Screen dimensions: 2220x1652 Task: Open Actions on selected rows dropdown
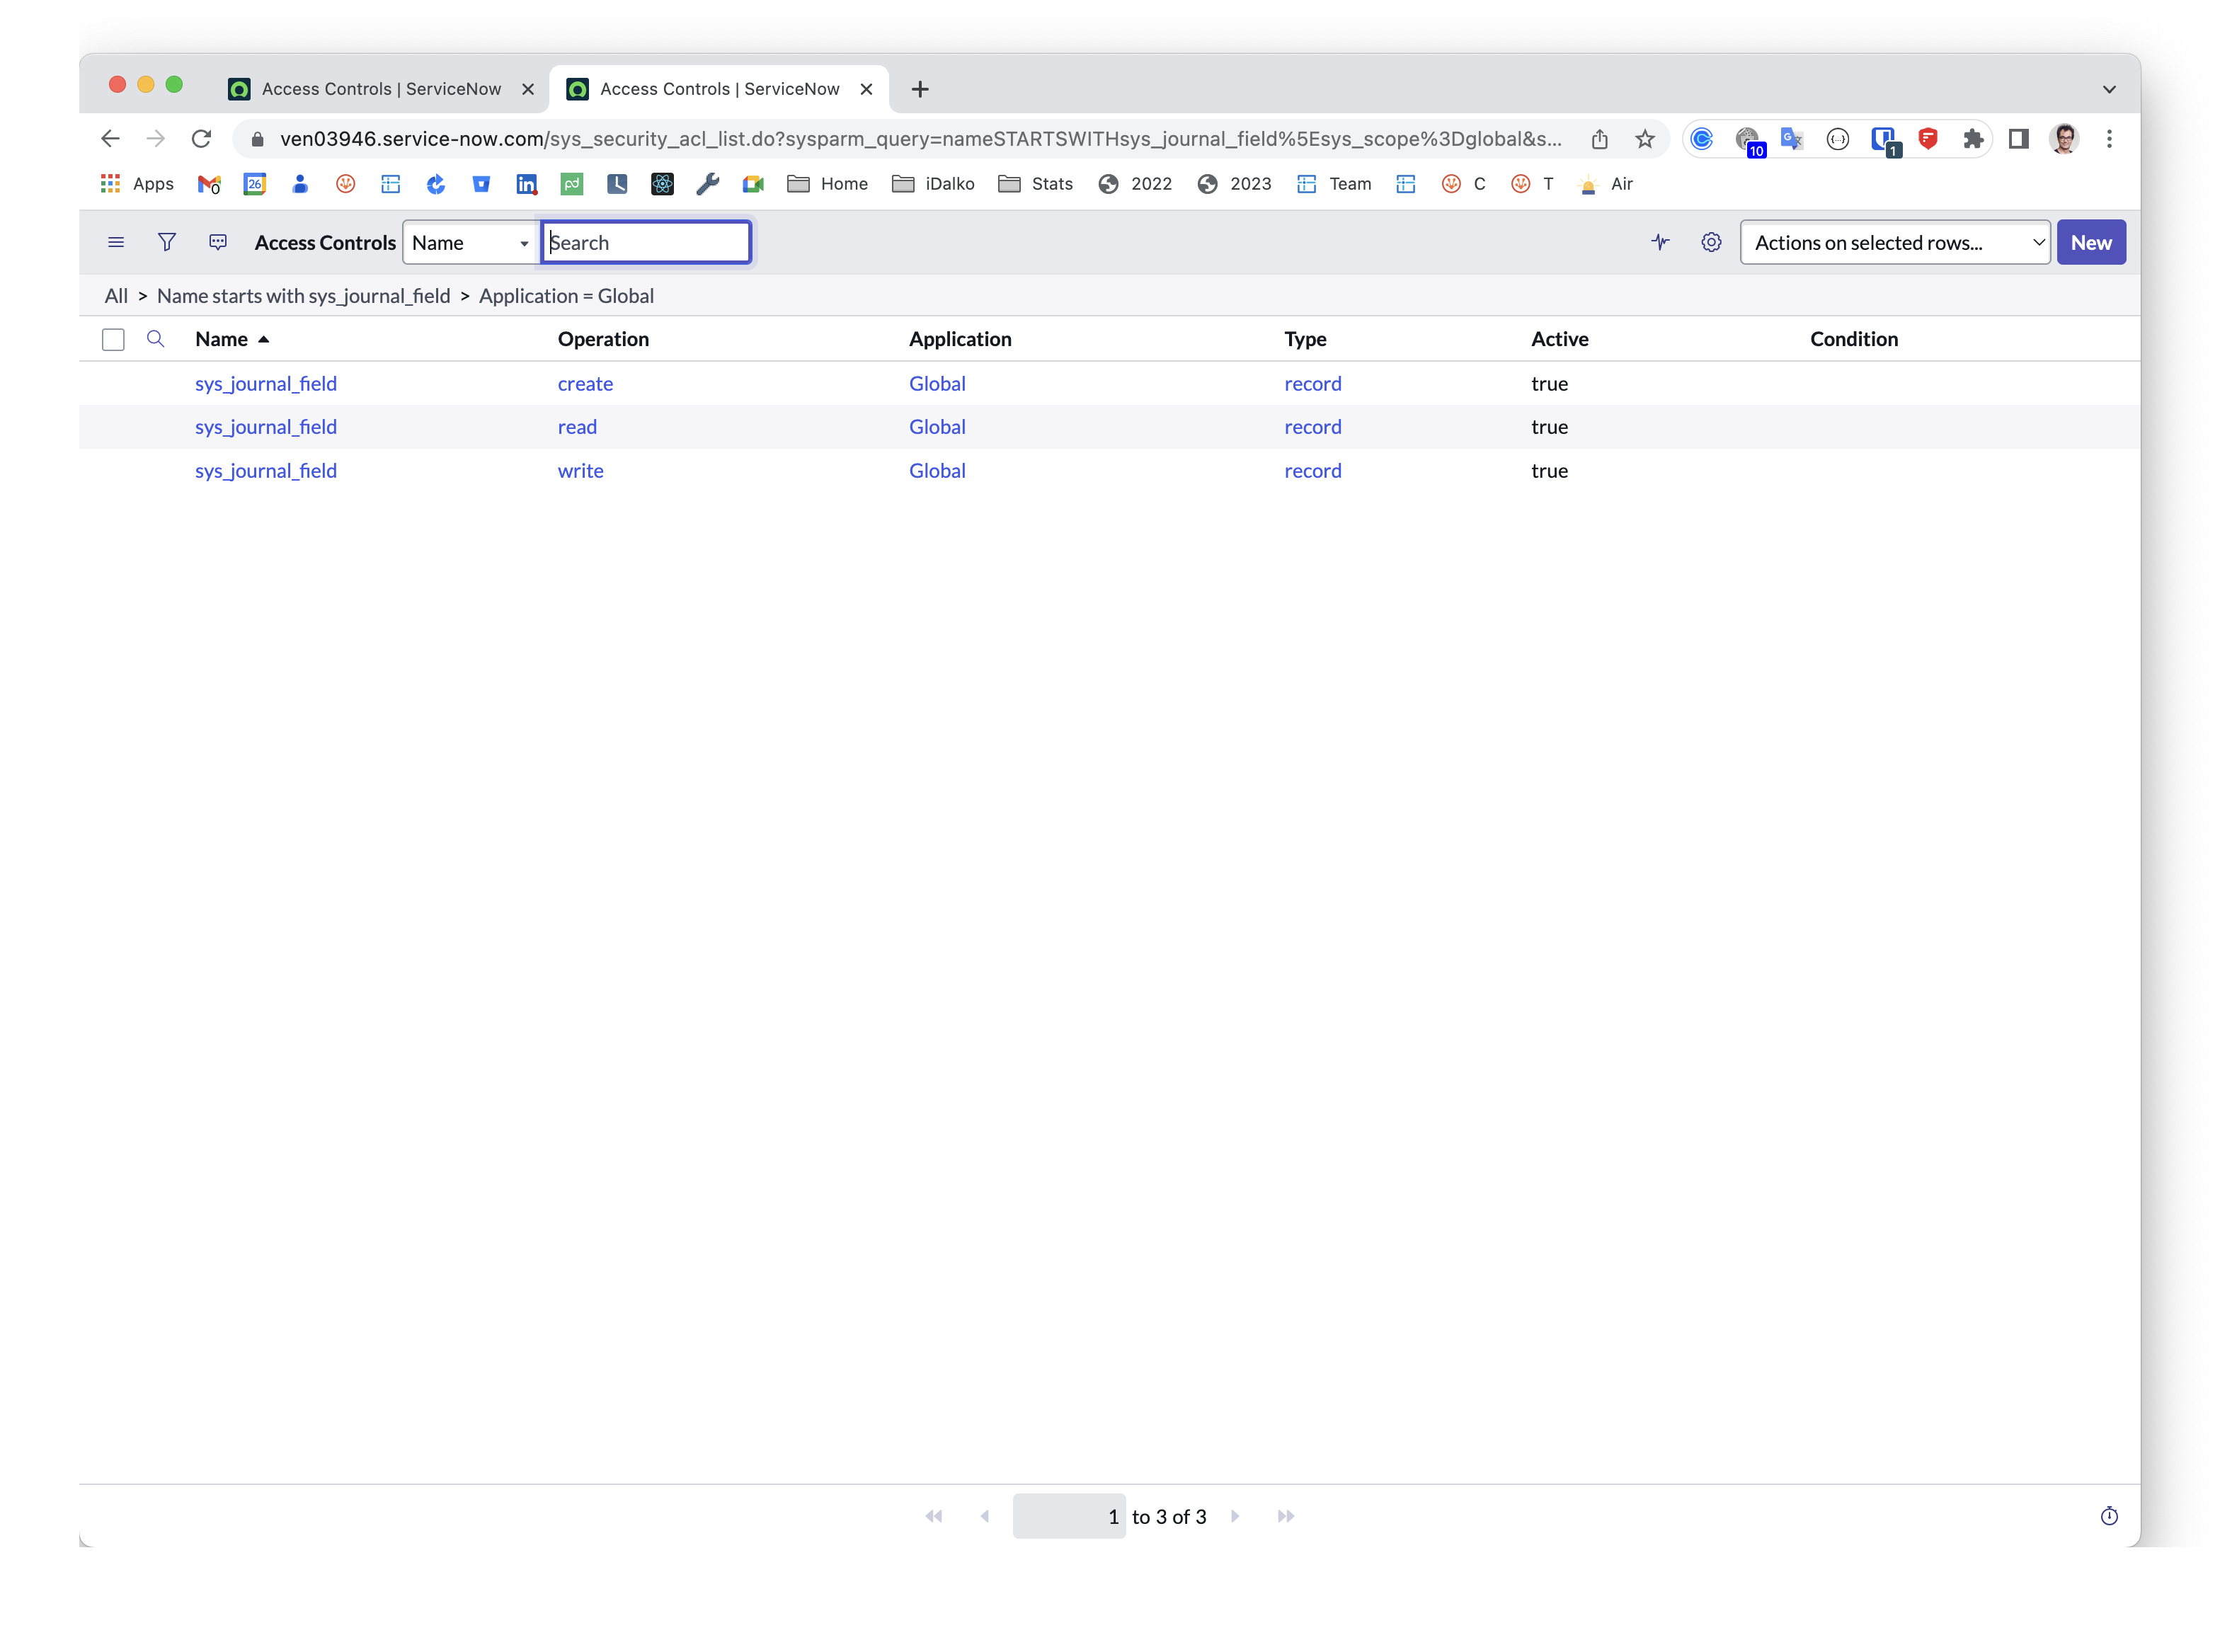tap(1894, 243)
